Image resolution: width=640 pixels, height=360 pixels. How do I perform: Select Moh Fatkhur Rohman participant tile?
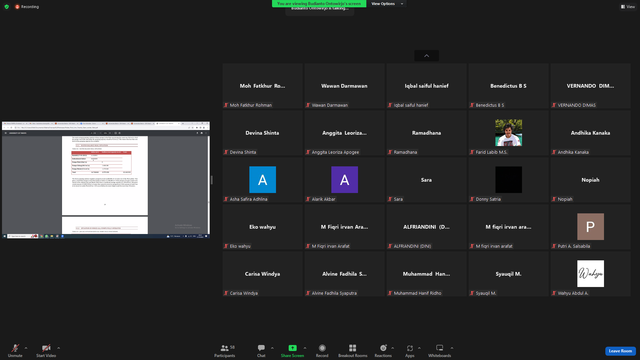coord(262,86)
